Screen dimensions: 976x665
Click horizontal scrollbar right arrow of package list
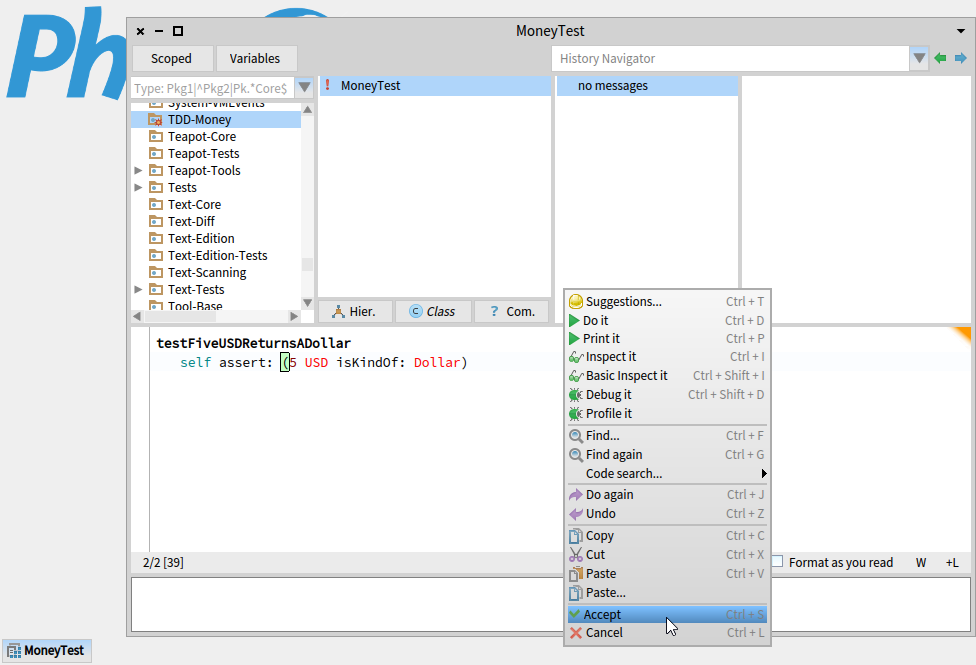click(294, 316)
